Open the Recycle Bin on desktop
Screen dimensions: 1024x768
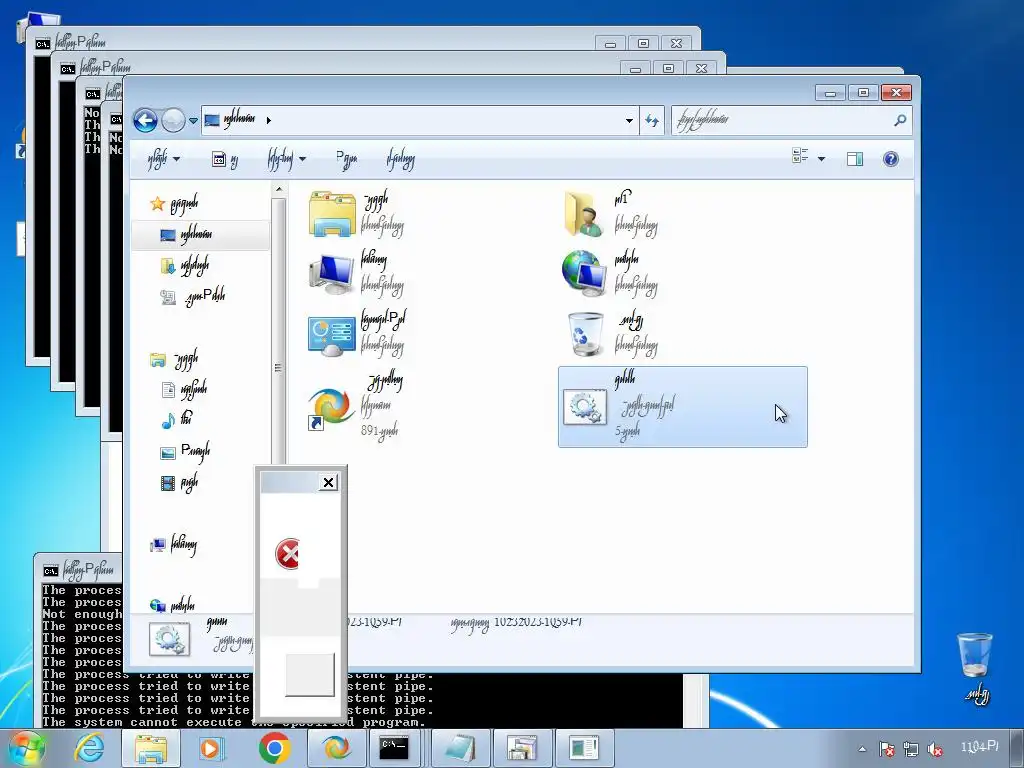click(x=975, y=667)
